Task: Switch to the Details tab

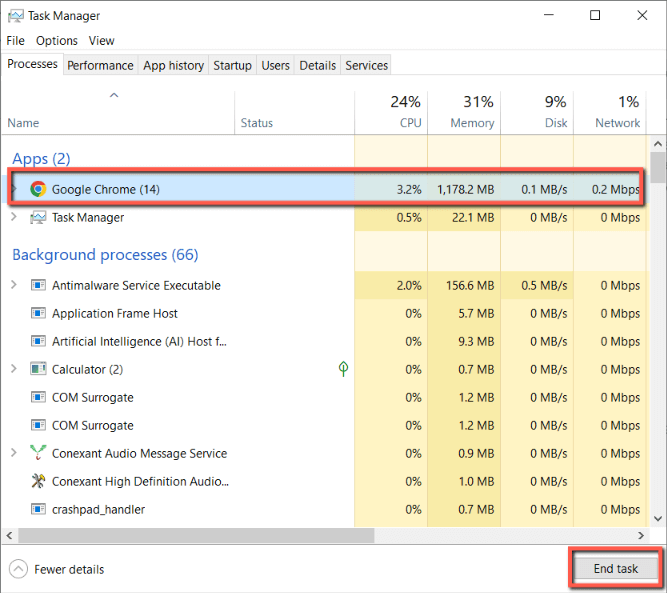Action: (317, 66)
